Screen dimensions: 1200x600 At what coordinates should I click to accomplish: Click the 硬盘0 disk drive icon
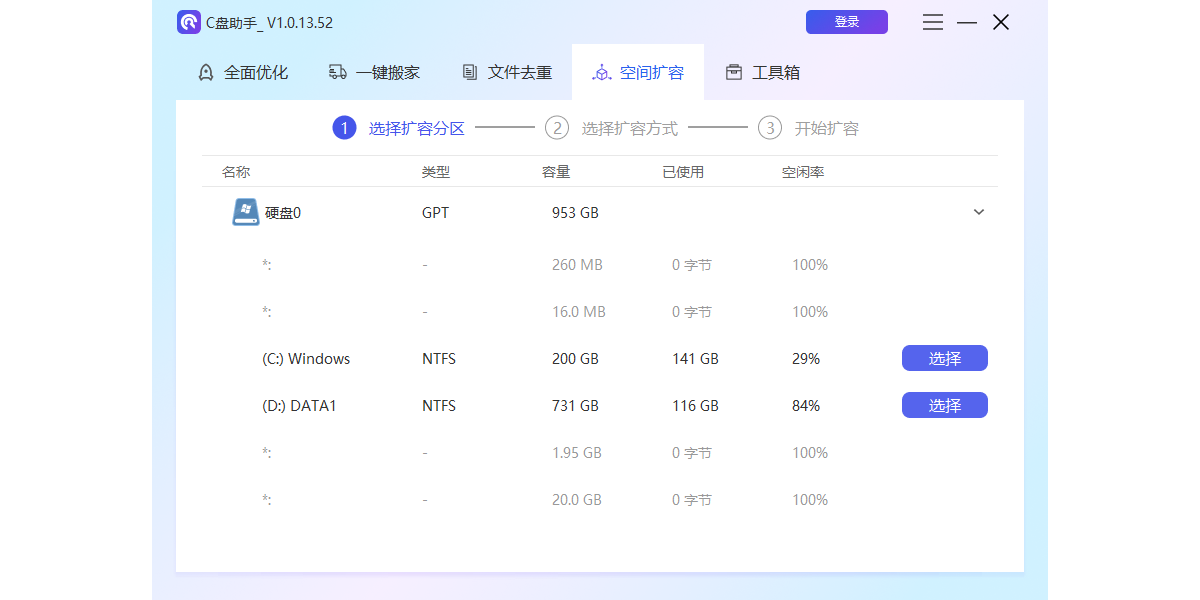coord(246,212)
